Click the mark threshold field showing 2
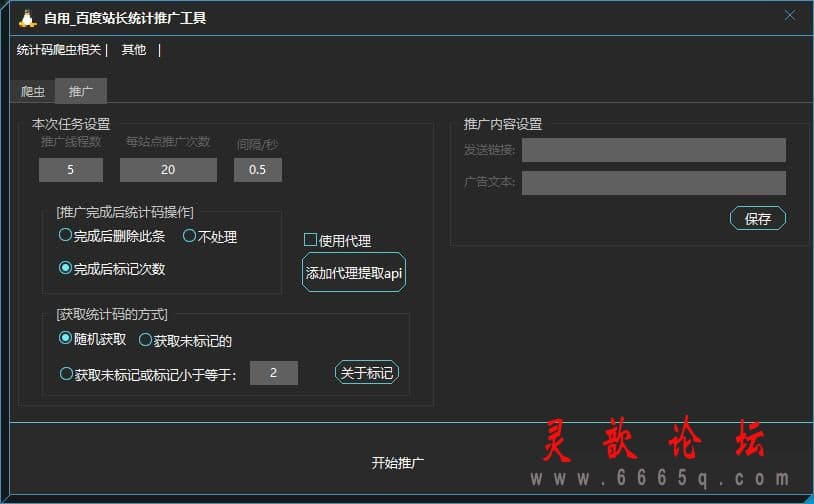Screen dimensions: 814x504 point(274,373)
